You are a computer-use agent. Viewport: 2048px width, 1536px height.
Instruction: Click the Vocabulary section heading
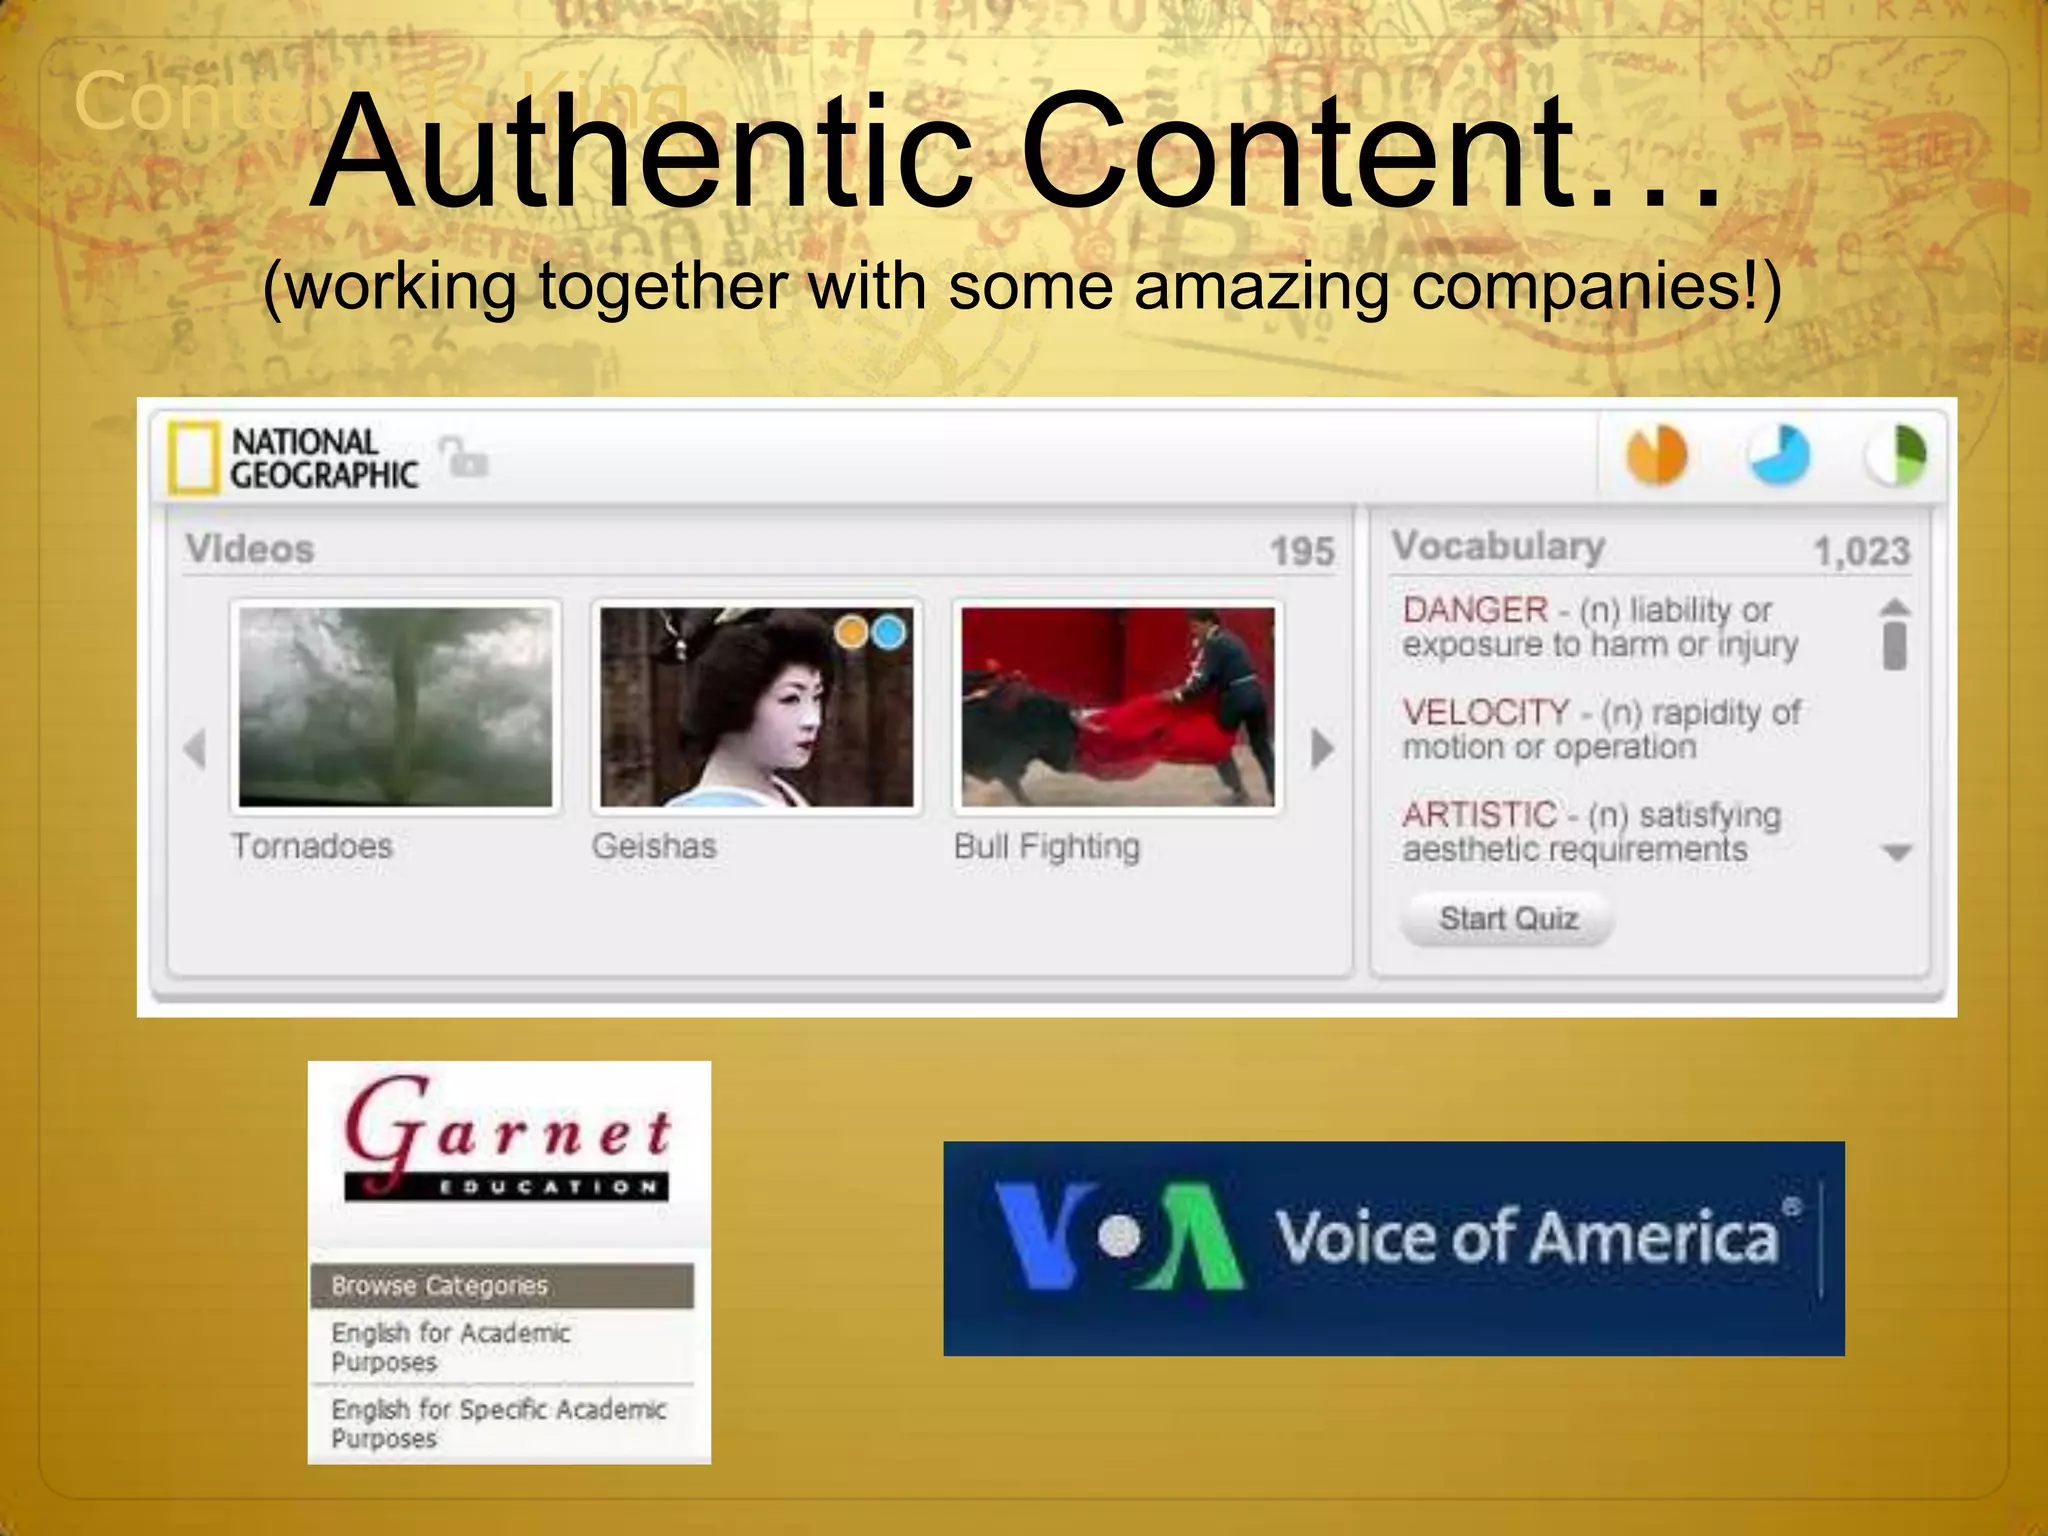pos(1498,546)
